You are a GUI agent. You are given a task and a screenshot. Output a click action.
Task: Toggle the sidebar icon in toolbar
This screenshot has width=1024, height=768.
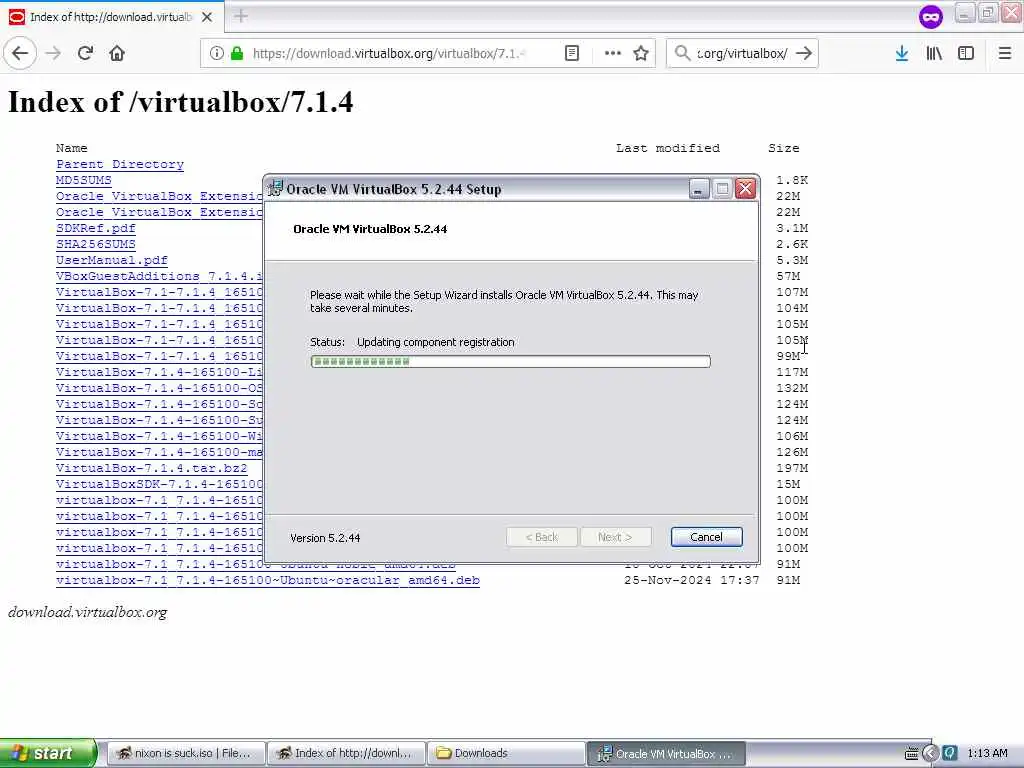coord(966,53)
